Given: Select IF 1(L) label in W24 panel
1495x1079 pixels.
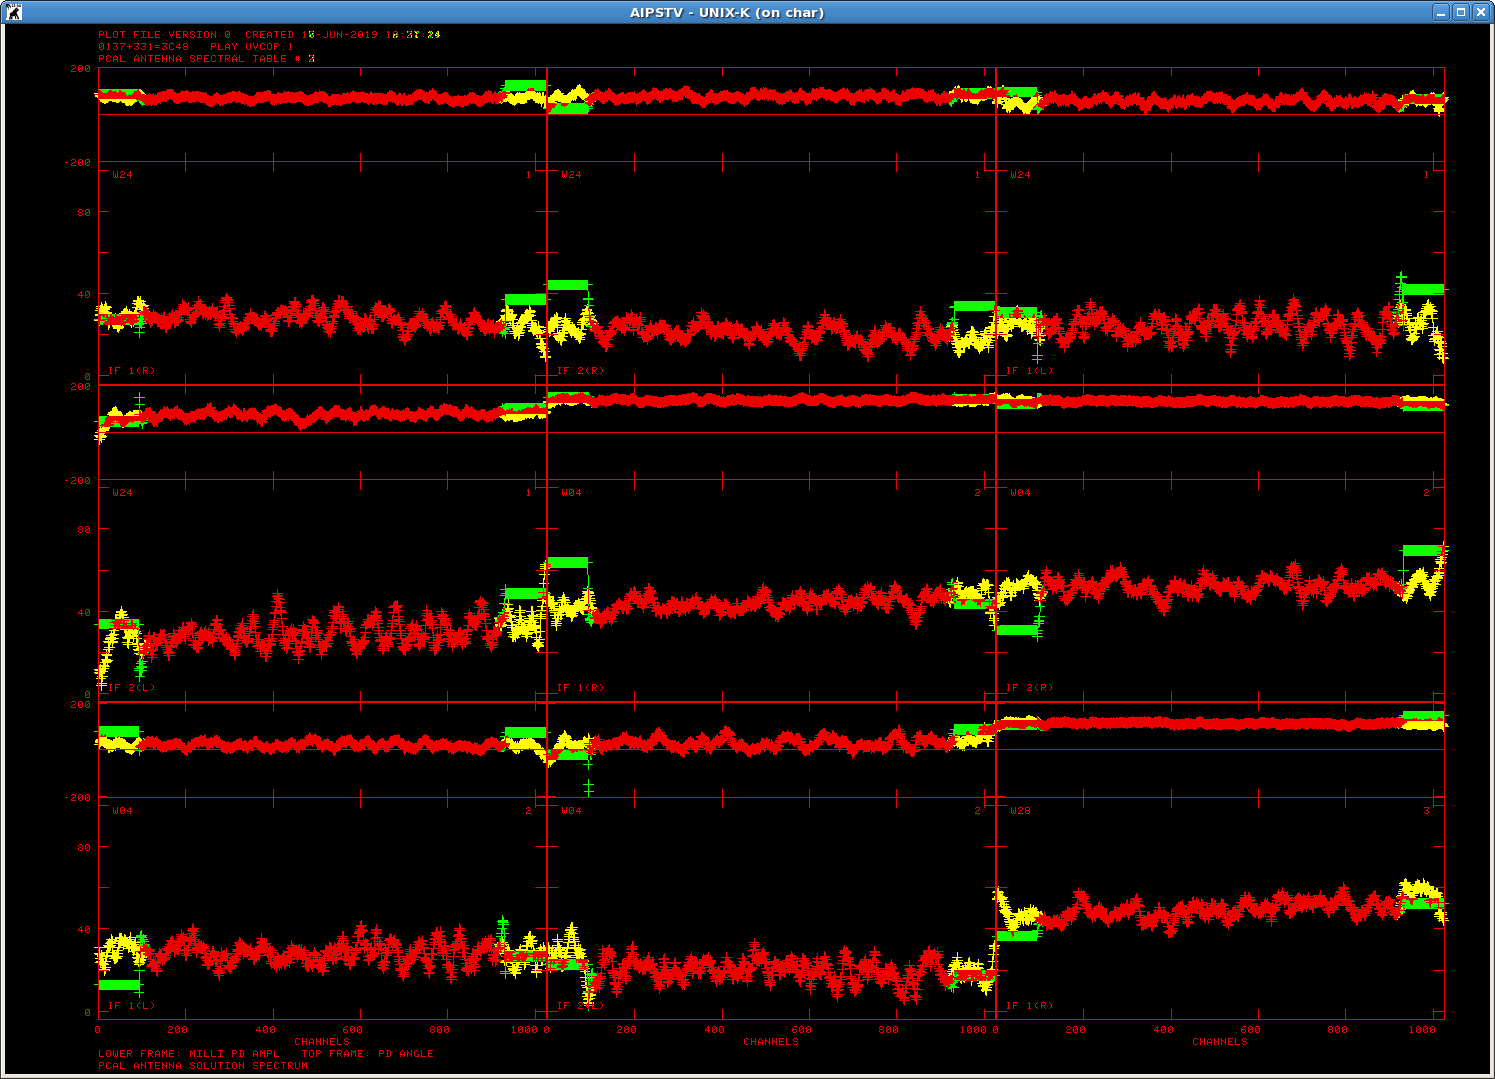Looking at the screenshot, I should coord(1029,371).
